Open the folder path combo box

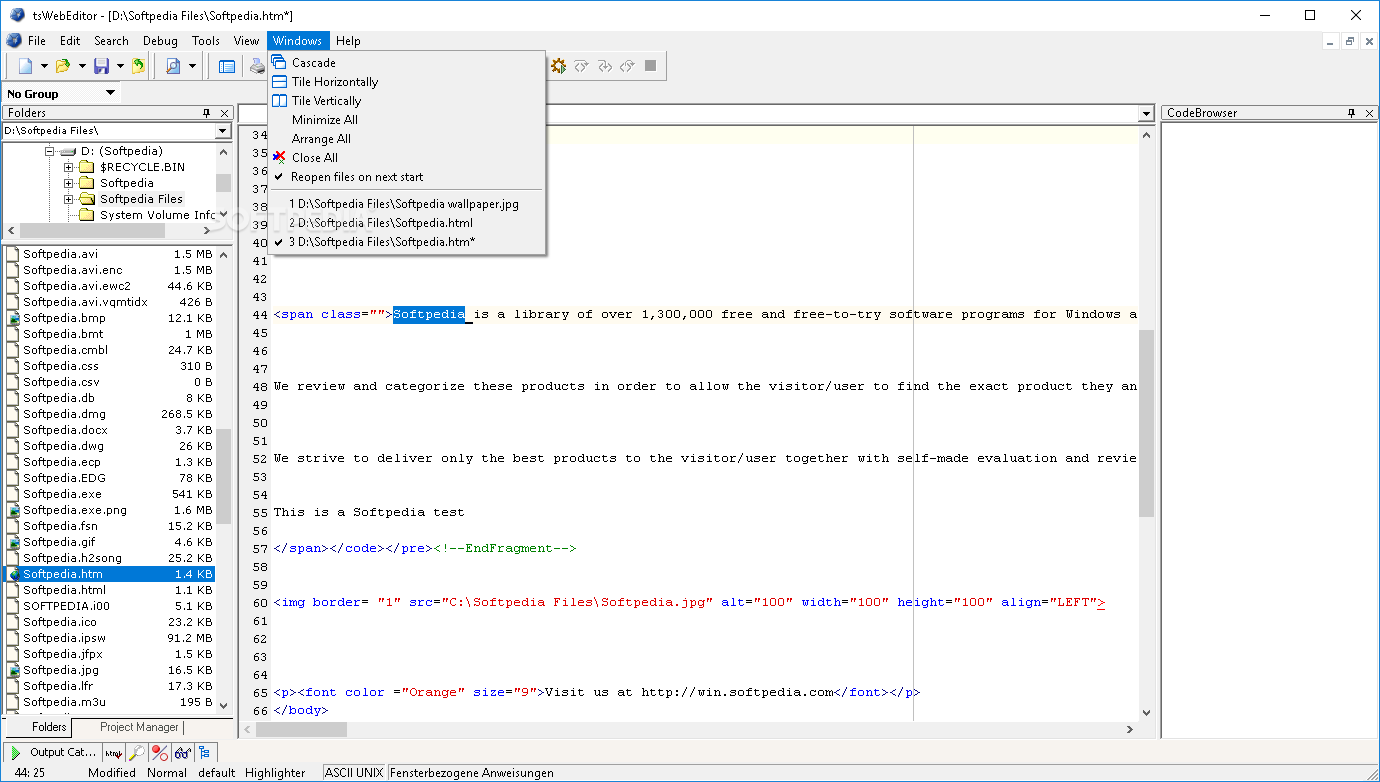(x=222, y=131)
